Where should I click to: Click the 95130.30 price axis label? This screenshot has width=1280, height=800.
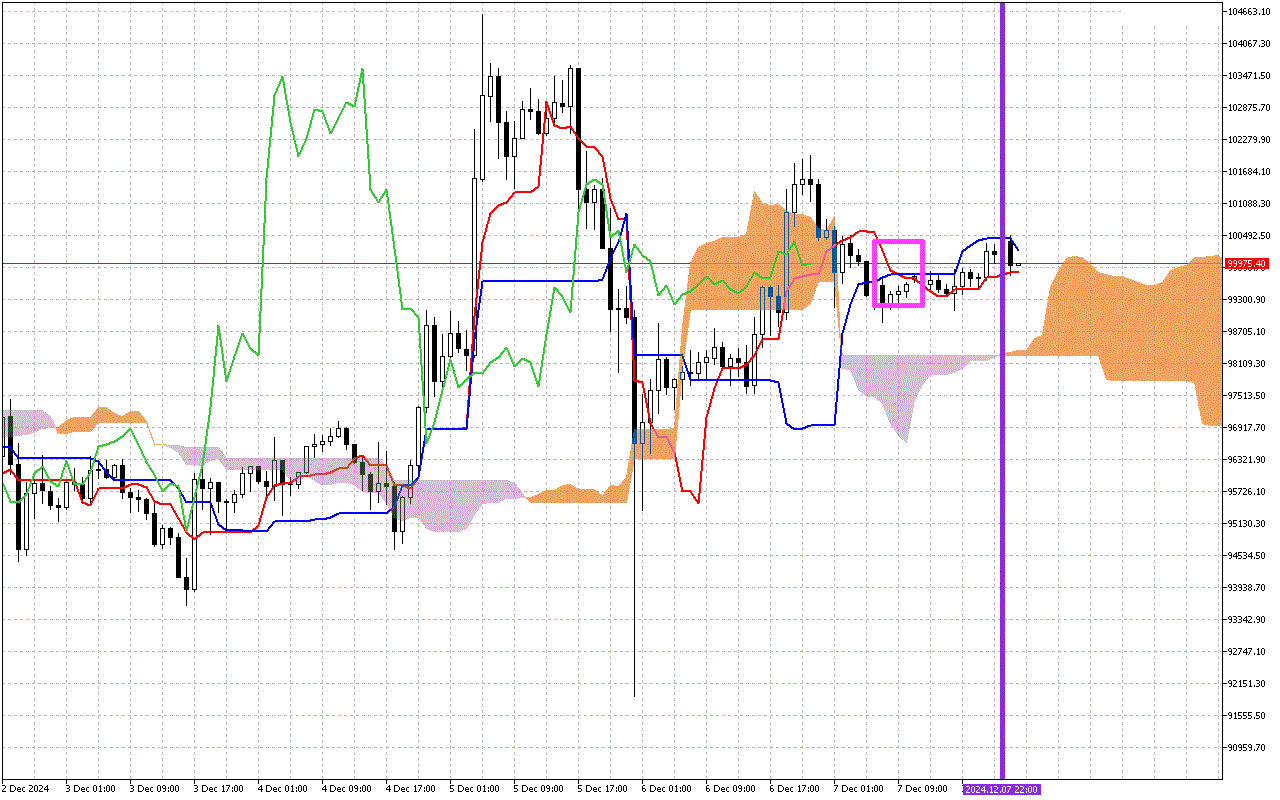pyautogui.click(x=1249, y=524)
